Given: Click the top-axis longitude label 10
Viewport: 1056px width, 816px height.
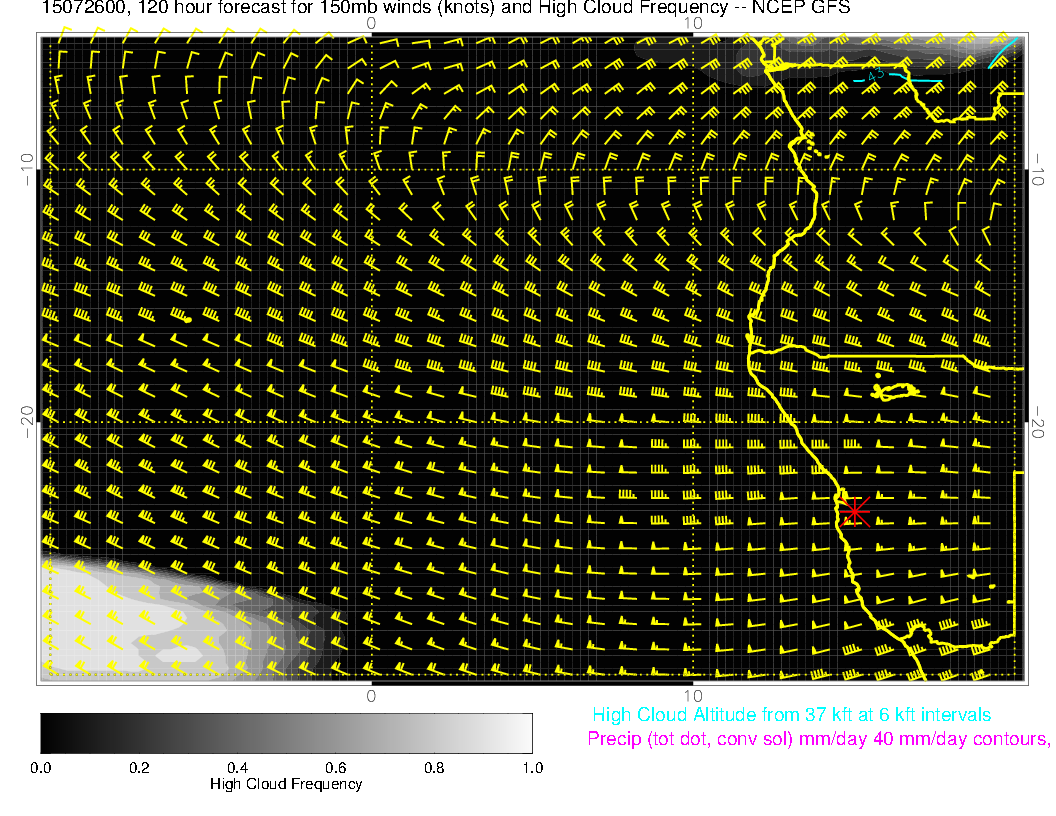Looking at the screenshot, I should click(693, 24).
